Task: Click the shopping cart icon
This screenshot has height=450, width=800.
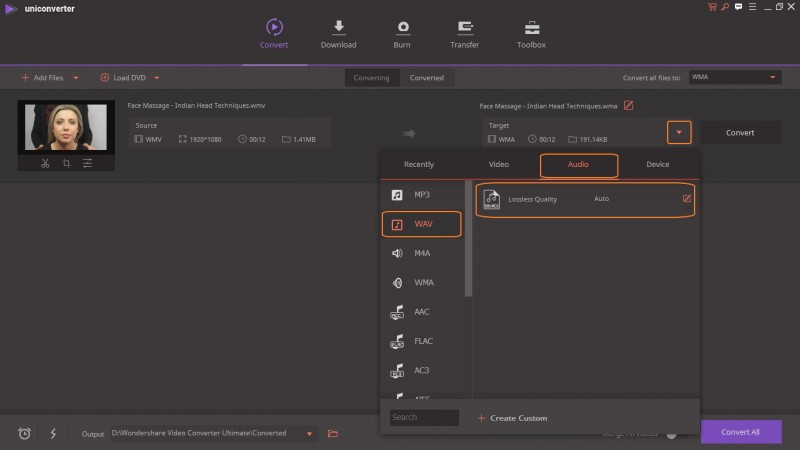Action: click(x=712, y=7)
